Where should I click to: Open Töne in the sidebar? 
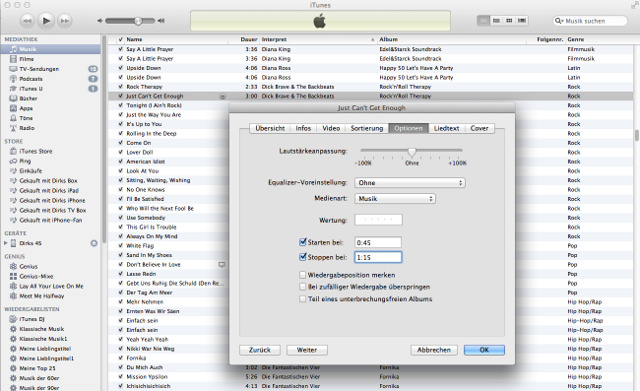coord(26,118)
